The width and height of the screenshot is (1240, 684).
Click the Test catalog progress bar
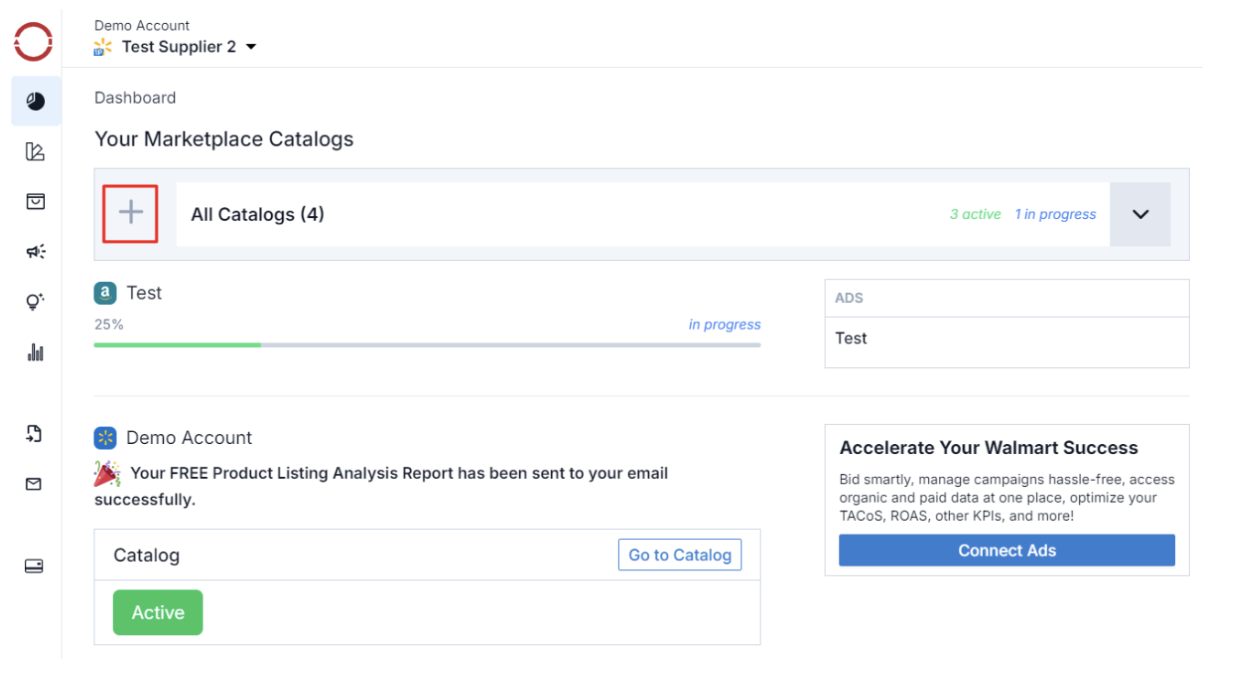(x=427, y=345)
